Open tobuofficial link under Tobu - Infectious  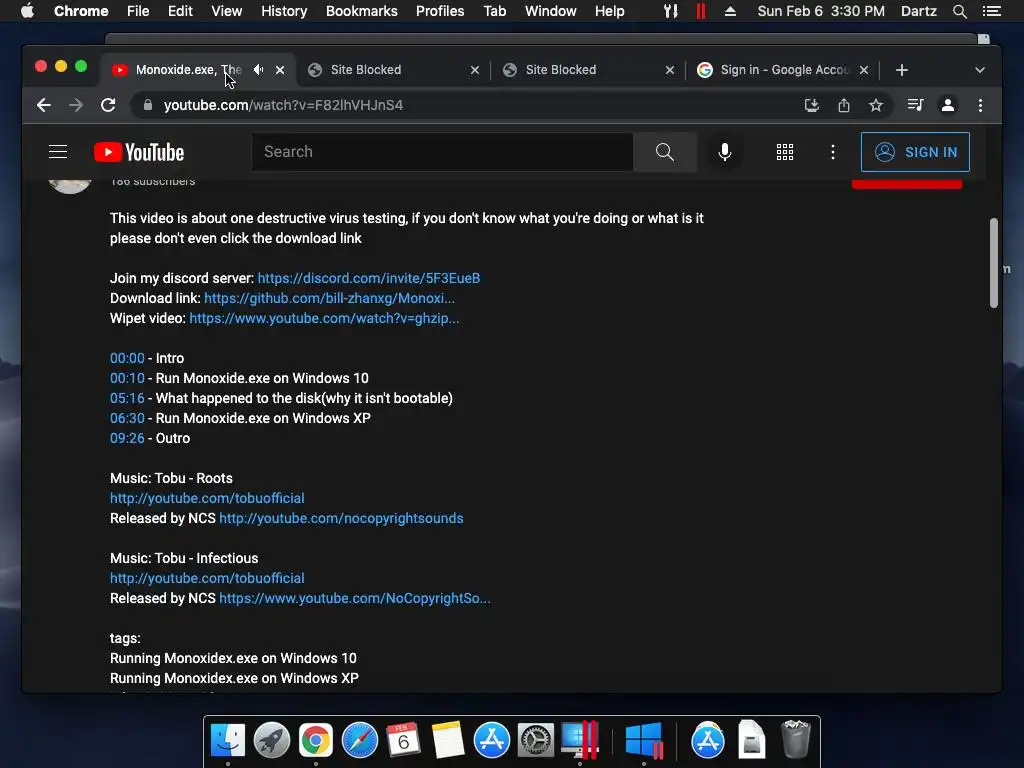pyautogui.click(x=207, y=579)
